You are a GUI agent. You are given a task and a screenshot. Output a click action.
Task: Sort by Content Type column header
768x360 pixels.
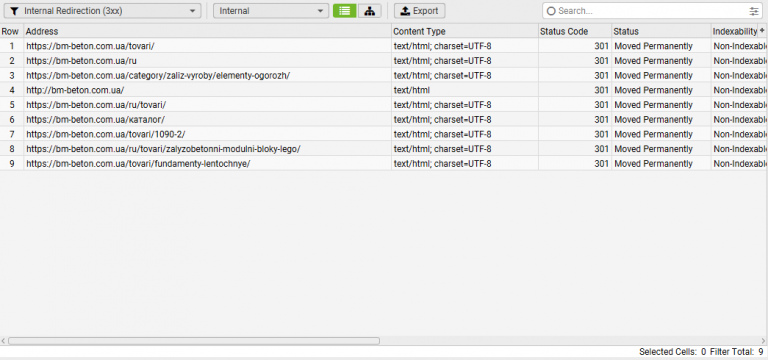click(x=465, y=31)
